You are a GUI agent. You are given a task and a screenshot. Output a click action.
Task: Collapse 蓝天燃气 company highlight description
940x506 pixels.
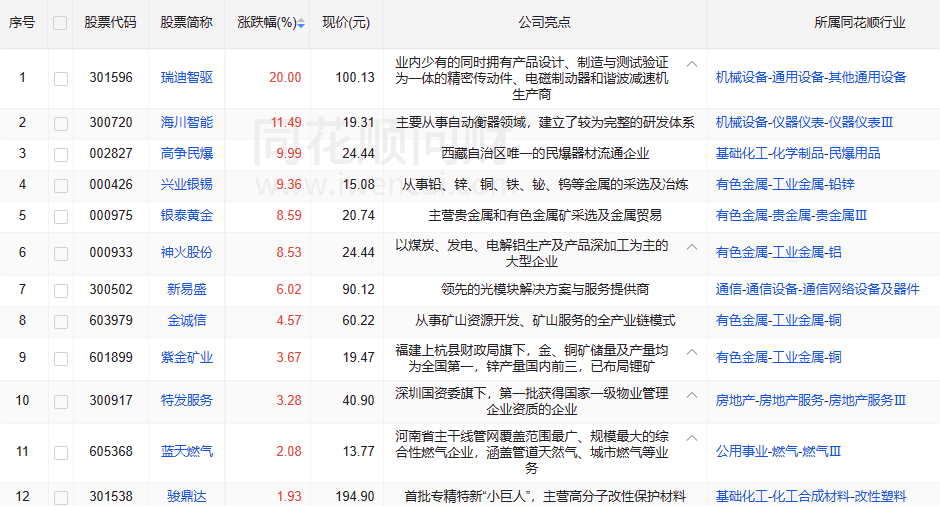(x=692, y=438)
